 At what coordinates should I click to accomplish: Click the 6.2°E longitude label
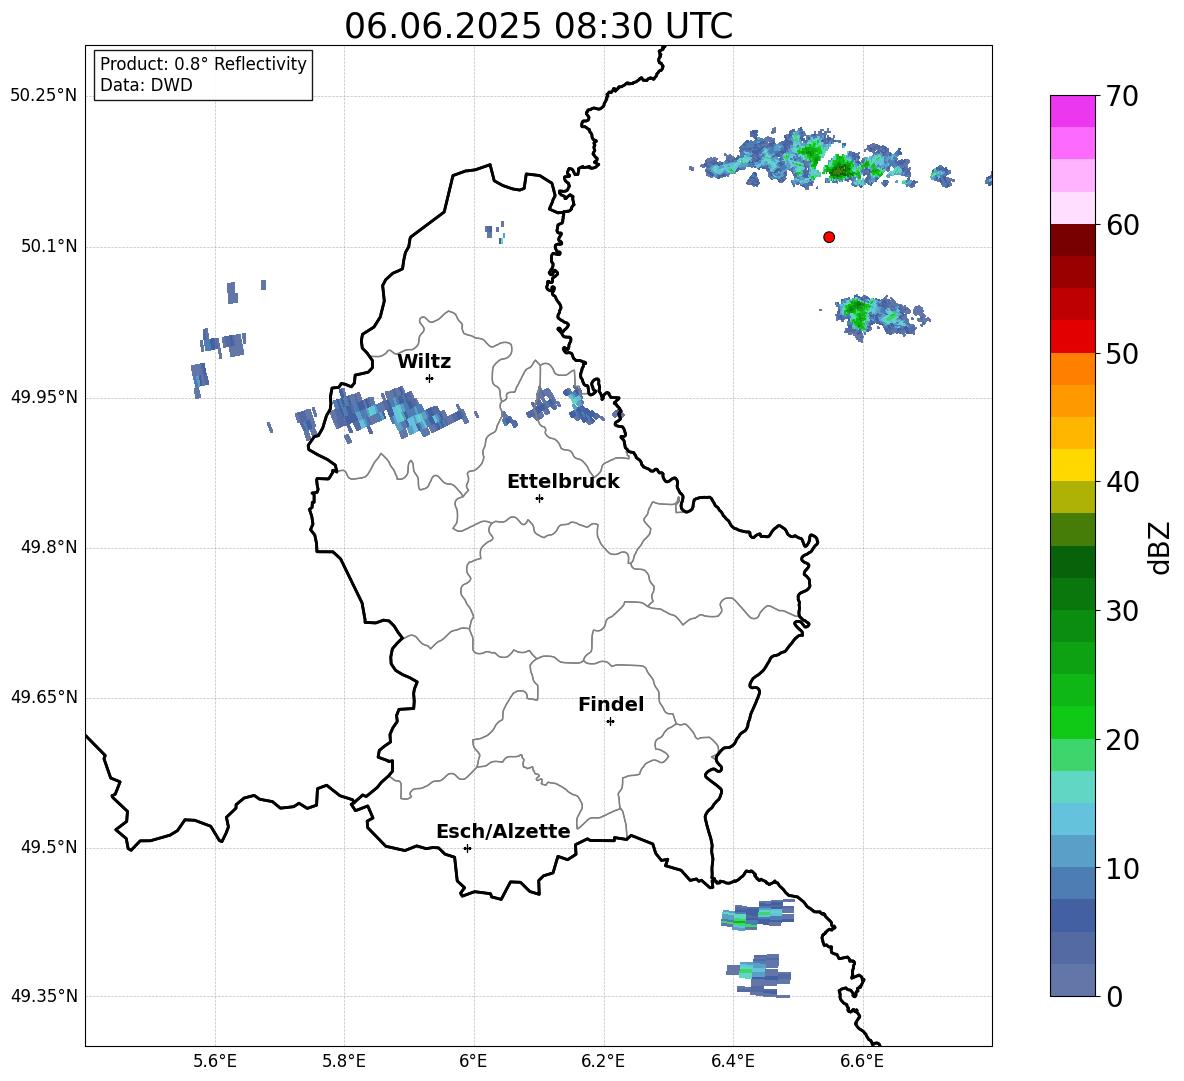point(603,1061)
